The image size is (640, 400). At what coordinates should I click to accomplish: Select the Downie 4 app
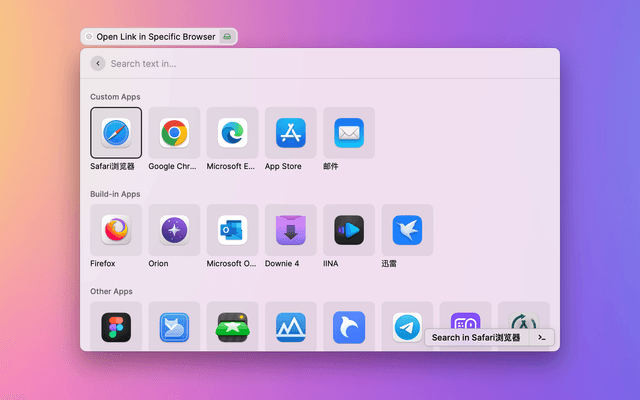[x=291, y=230]
